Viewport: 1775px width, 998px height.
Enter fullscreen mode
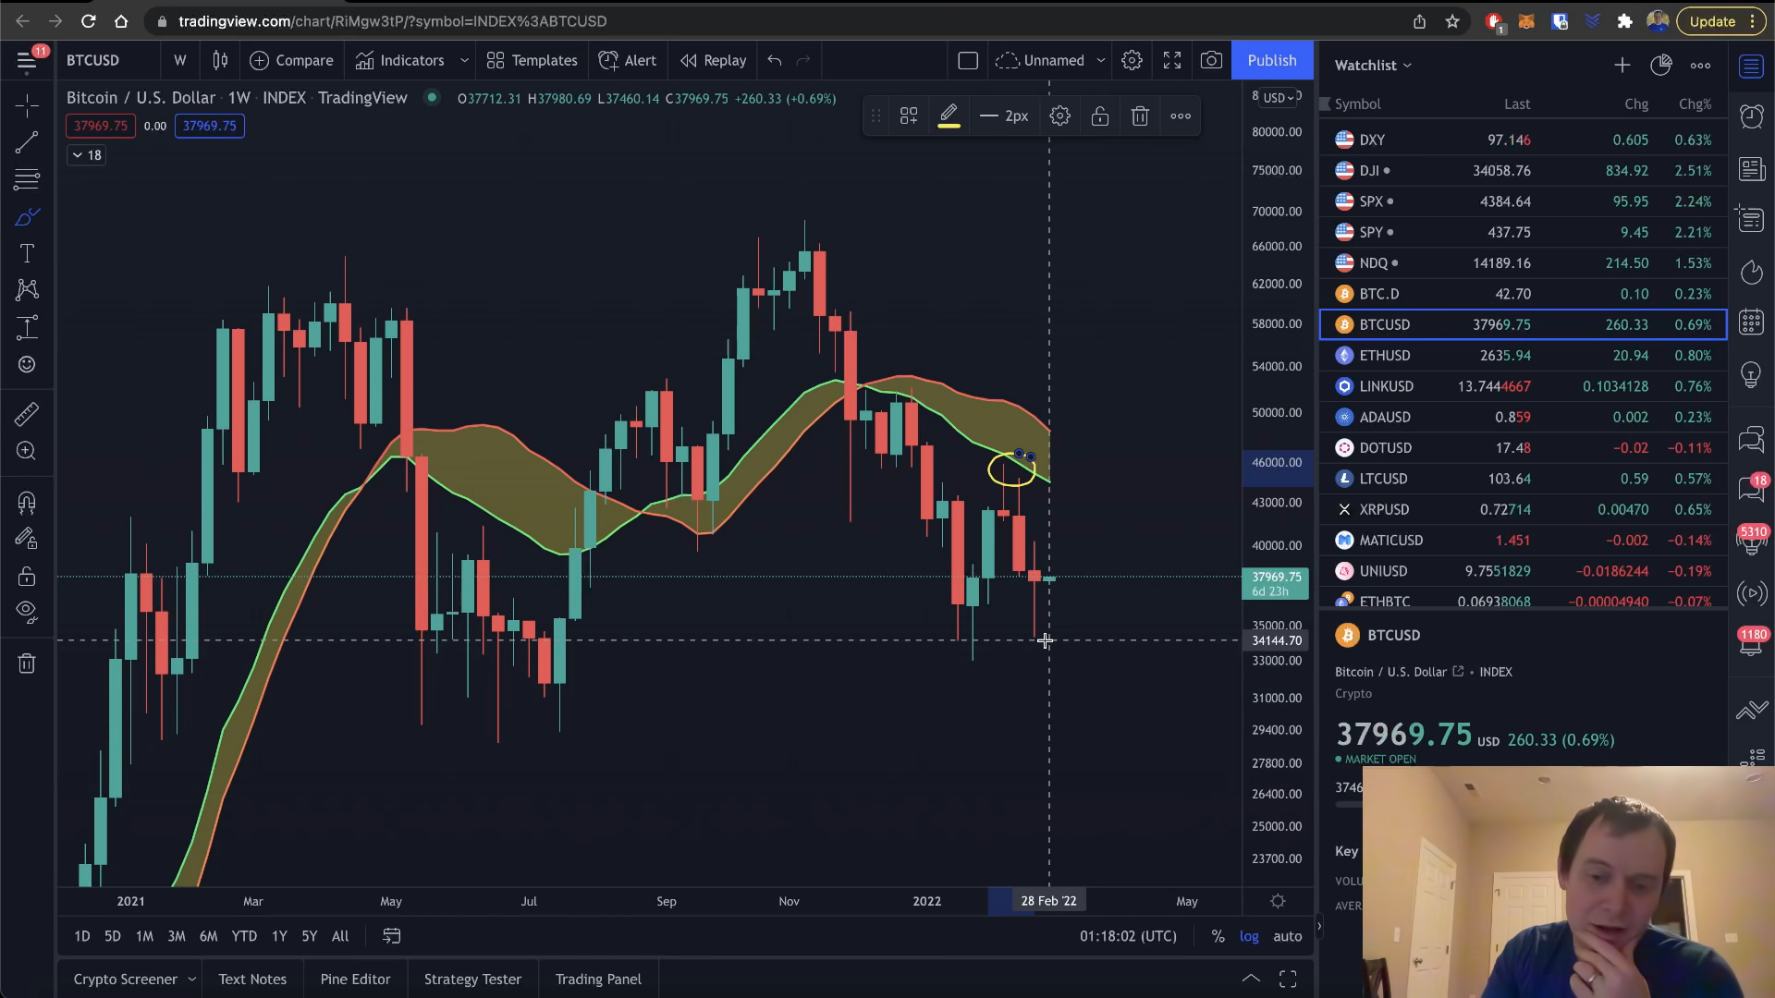(1172, 60)
